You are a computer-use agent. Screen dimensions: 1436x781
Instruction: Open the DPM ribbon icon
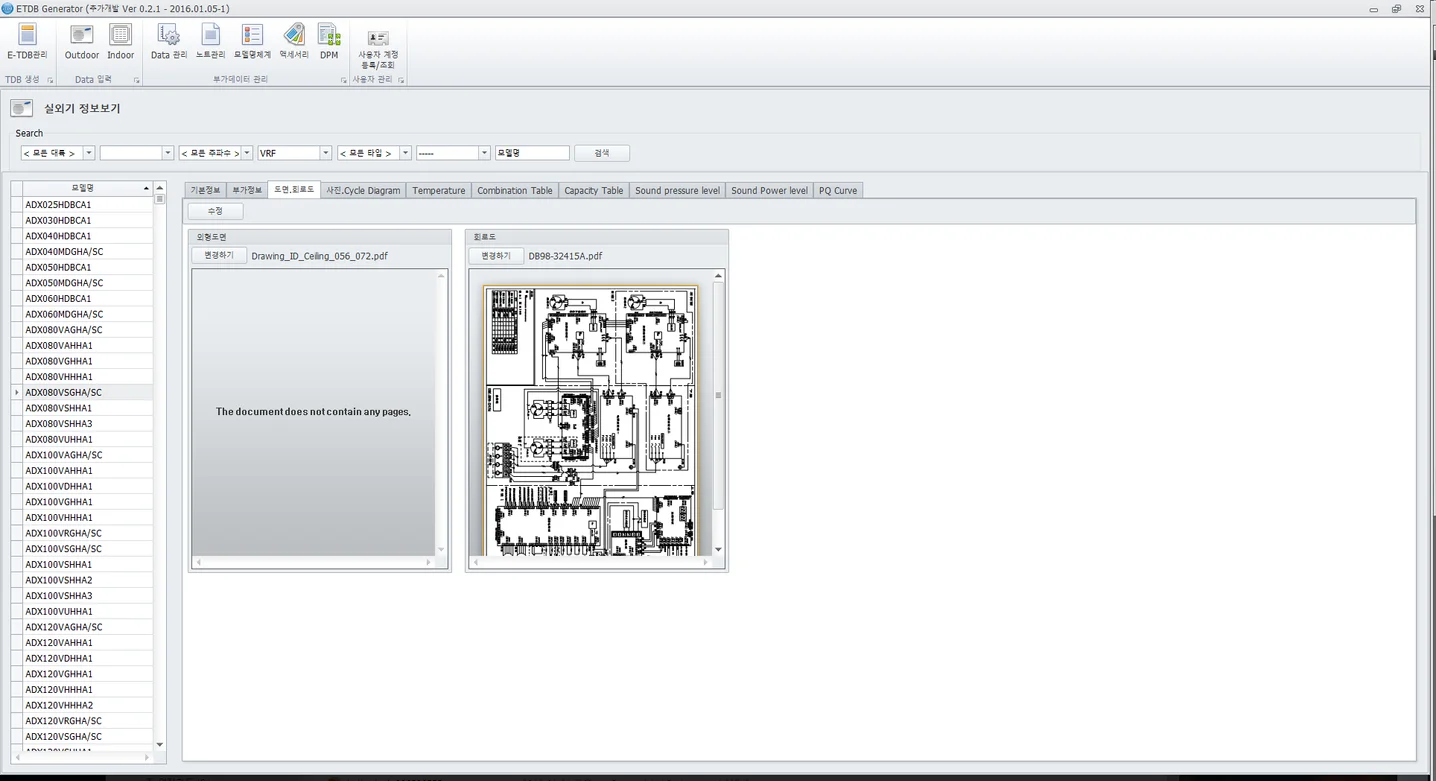(329, 42)
